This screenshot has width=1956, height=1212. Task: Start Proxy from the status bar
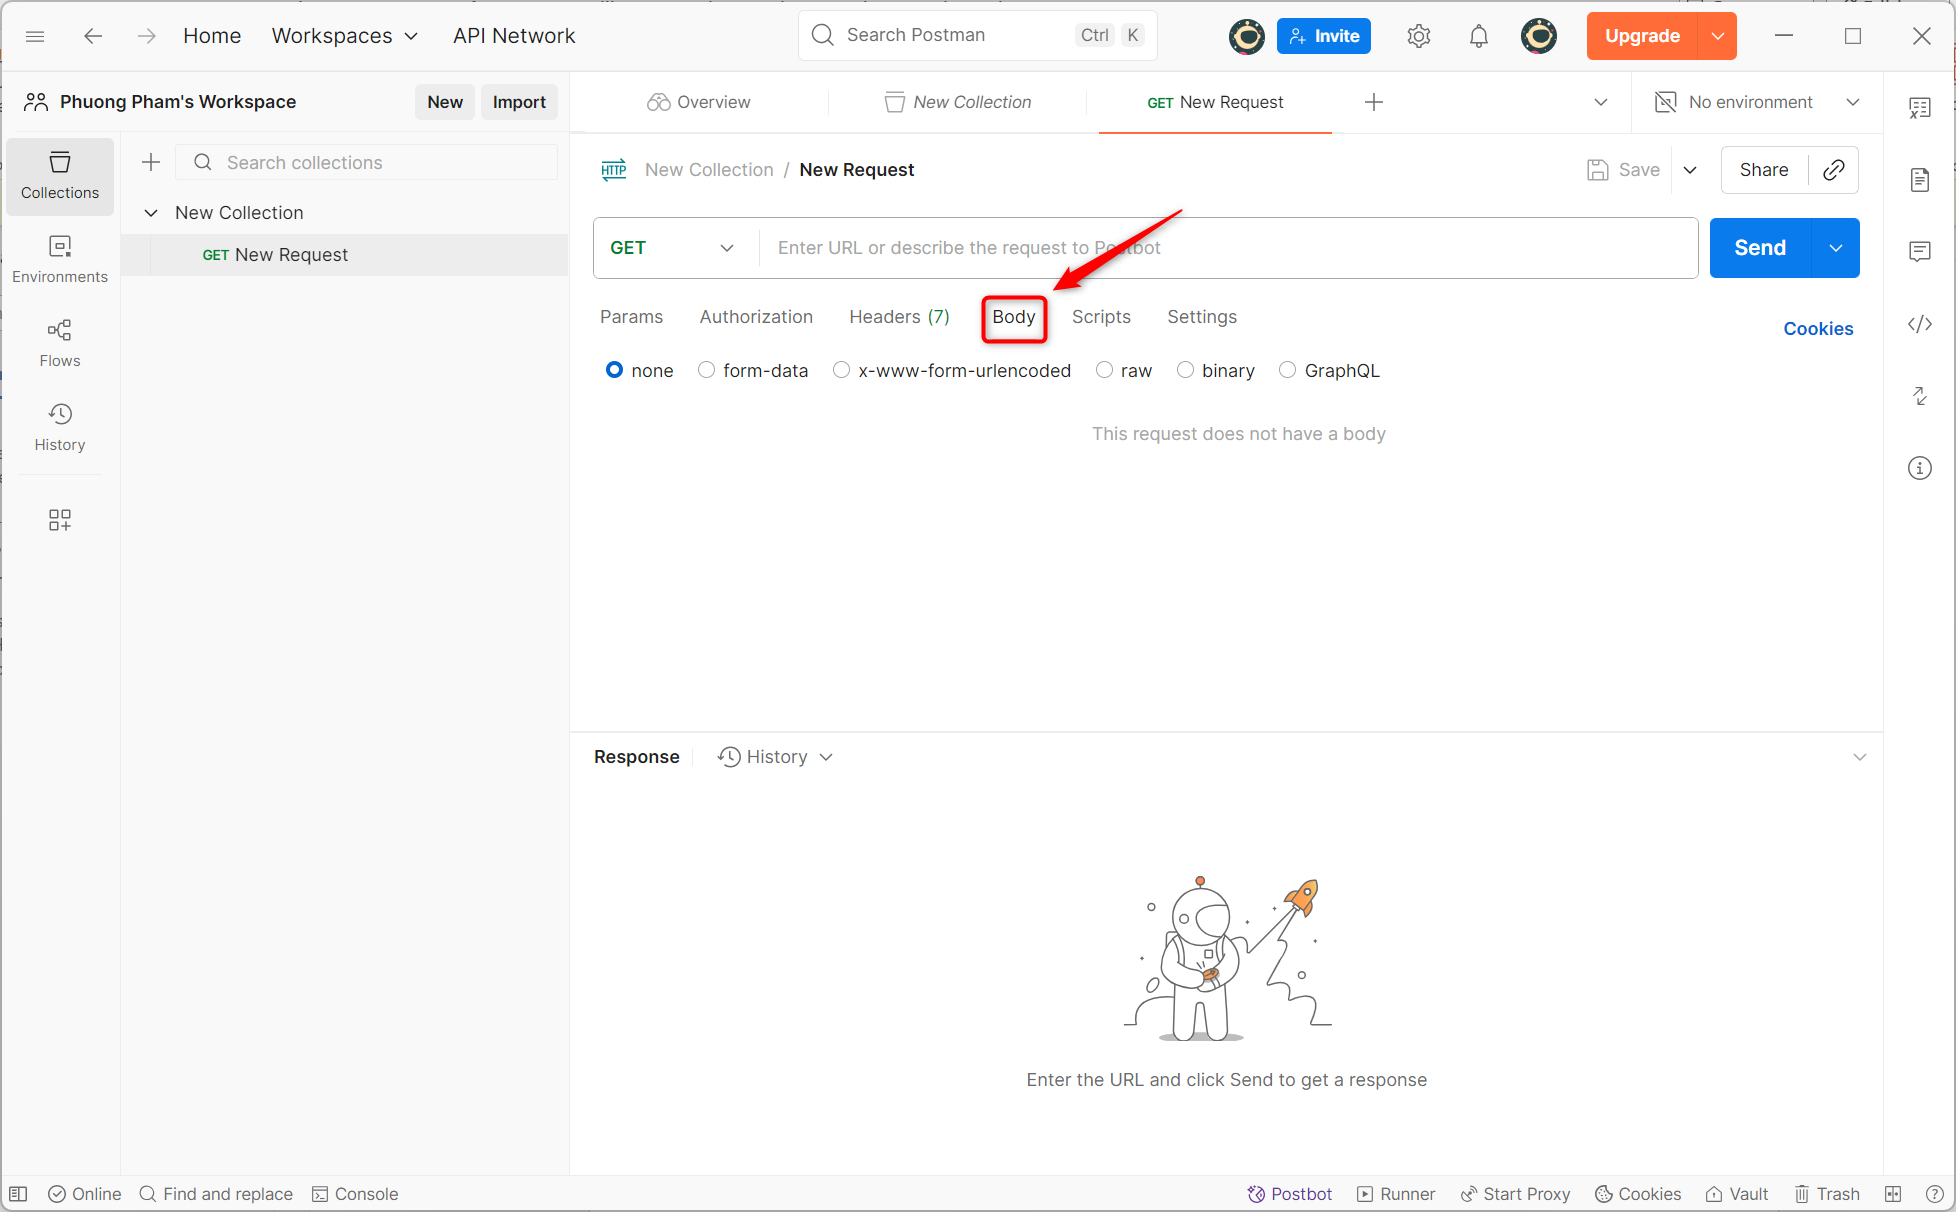[1515, 1193]
